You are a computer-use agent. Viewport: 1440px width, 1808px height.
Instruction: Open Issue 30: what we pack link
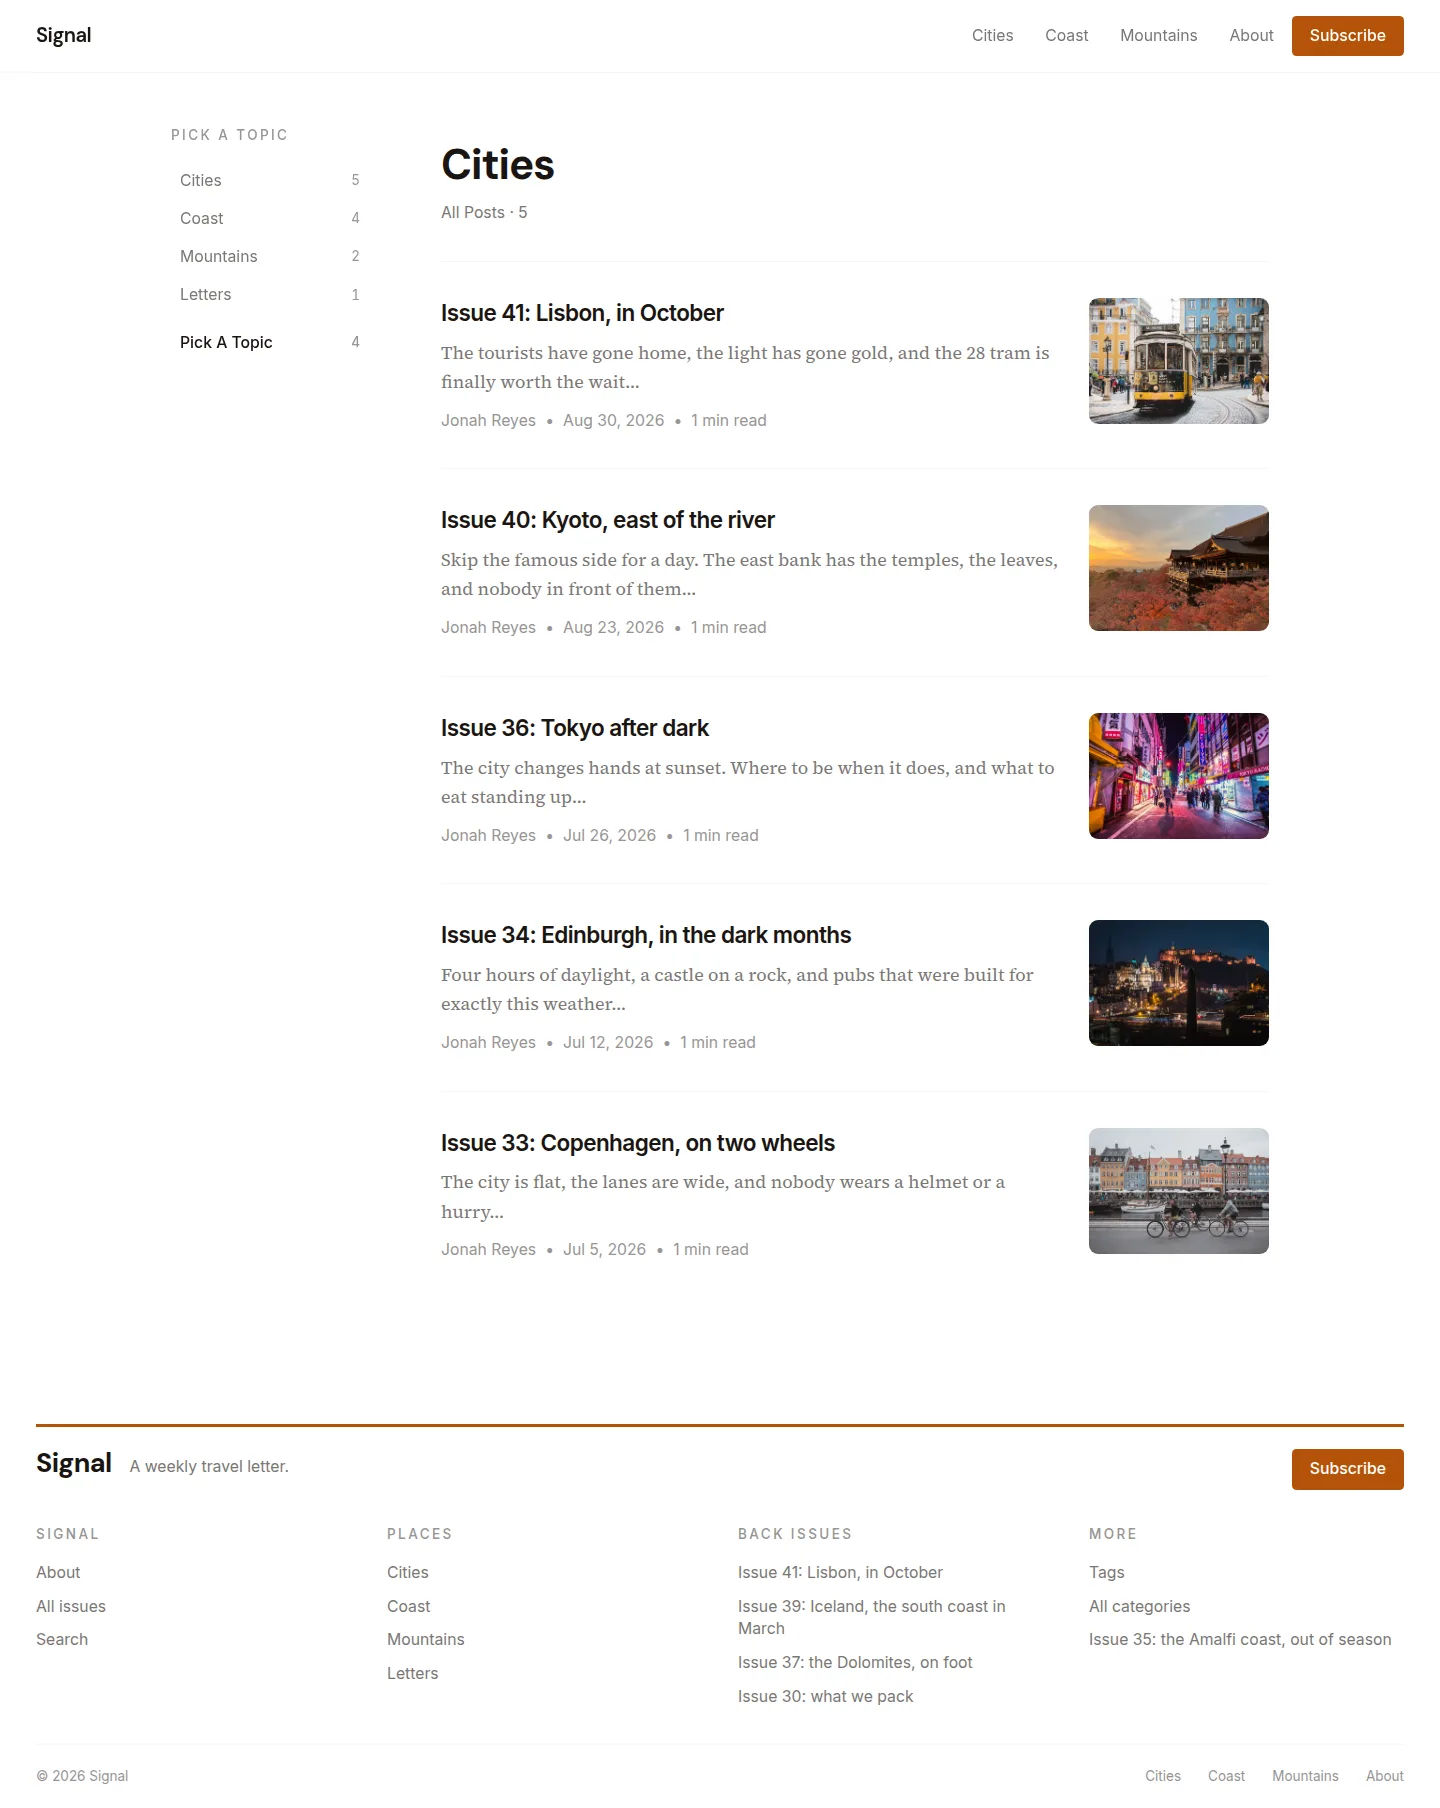[825, 1696]
